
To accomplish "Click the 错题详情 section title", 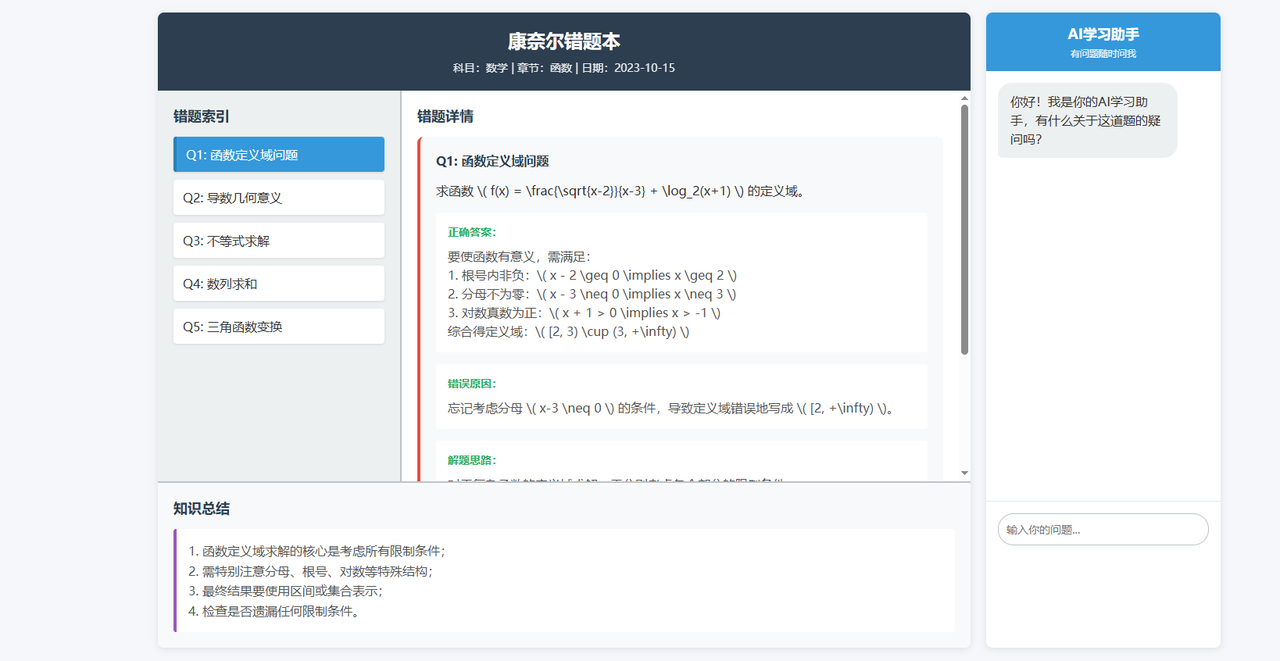I will coord(444,116).
